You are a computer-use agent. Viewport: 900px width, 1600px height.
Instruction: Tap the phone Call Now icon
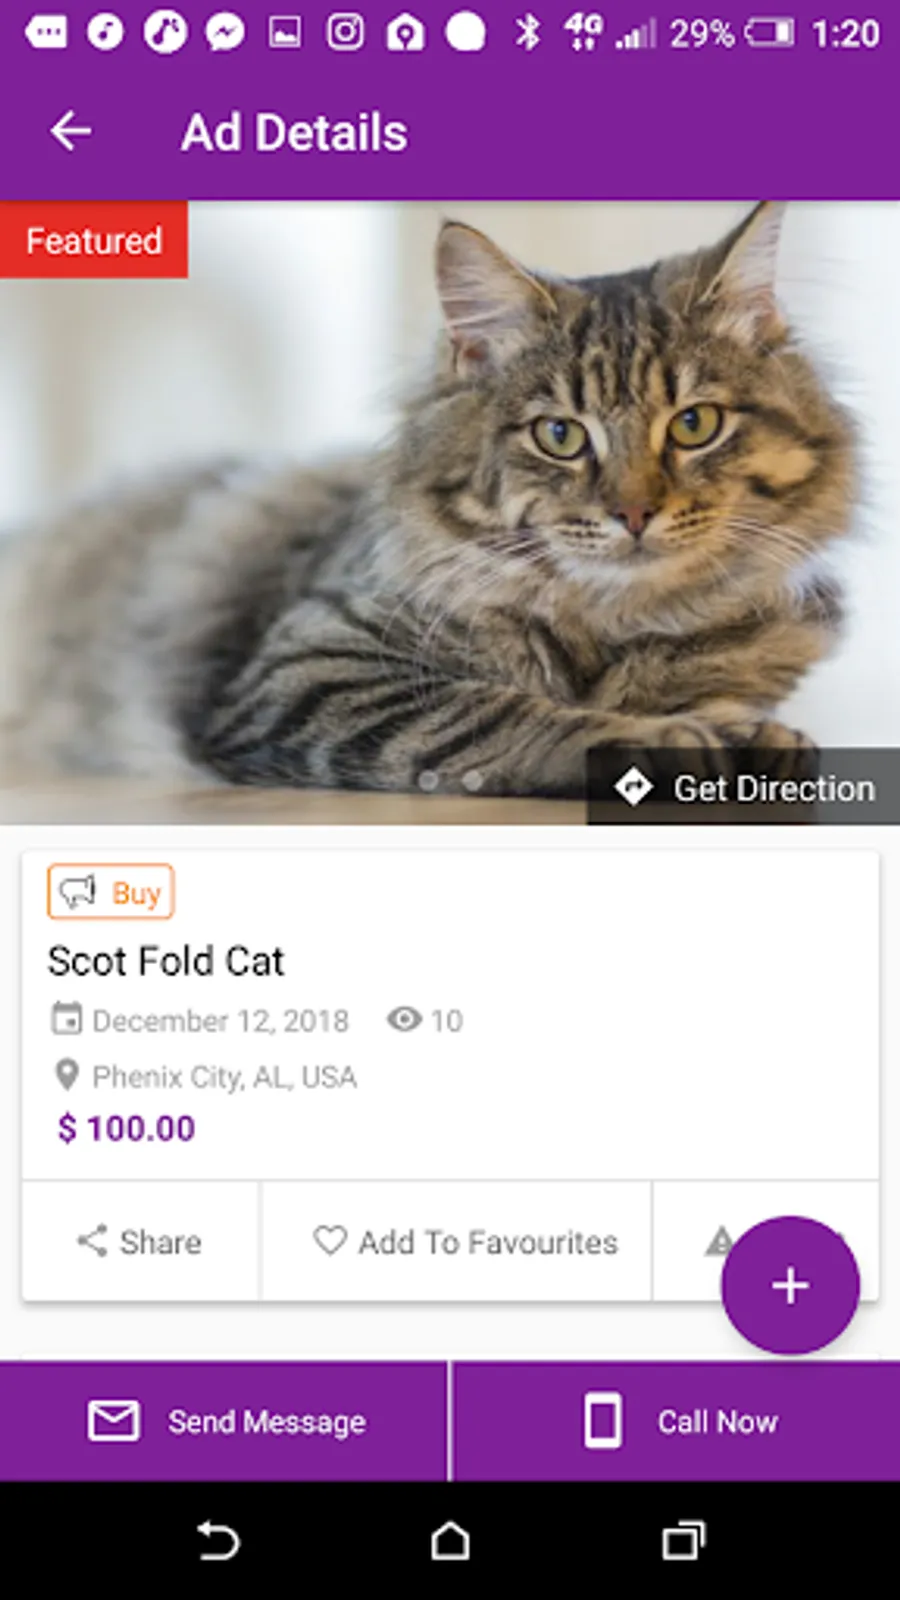pos(602,1420)
